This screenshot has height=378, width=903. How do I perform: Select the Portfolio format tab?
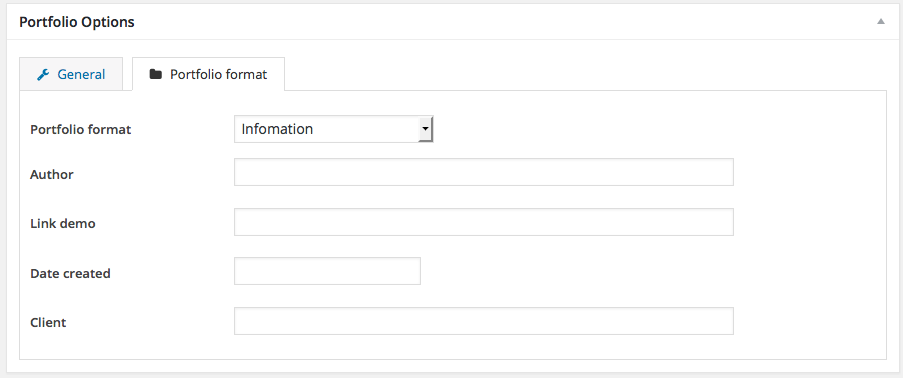tap(208, 74)
